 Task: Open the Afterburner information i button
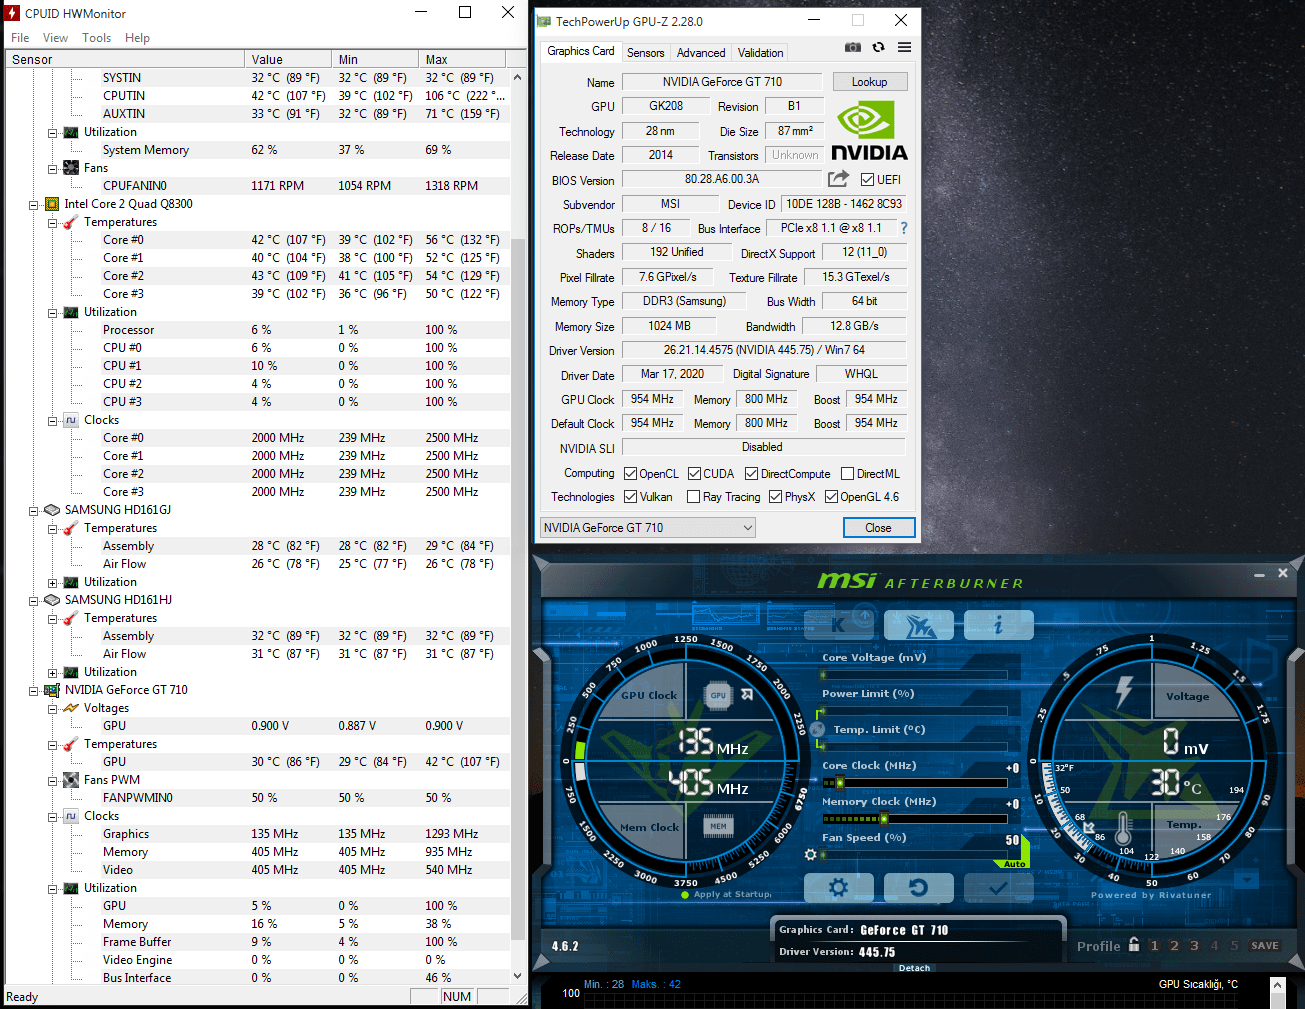[x=998, y=625]
